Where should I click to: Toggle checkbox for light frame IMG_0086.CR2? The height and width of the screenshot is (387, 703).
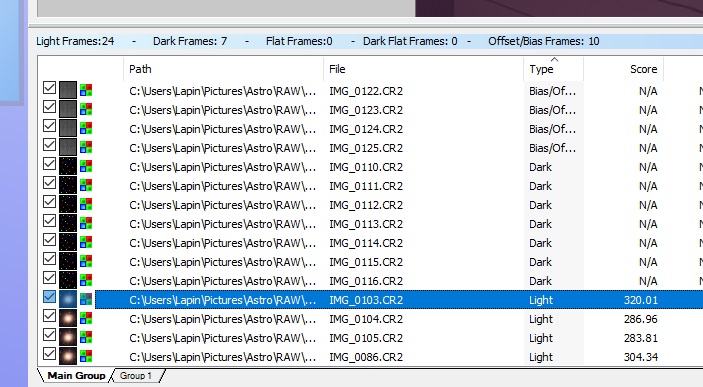coord(49,354)
